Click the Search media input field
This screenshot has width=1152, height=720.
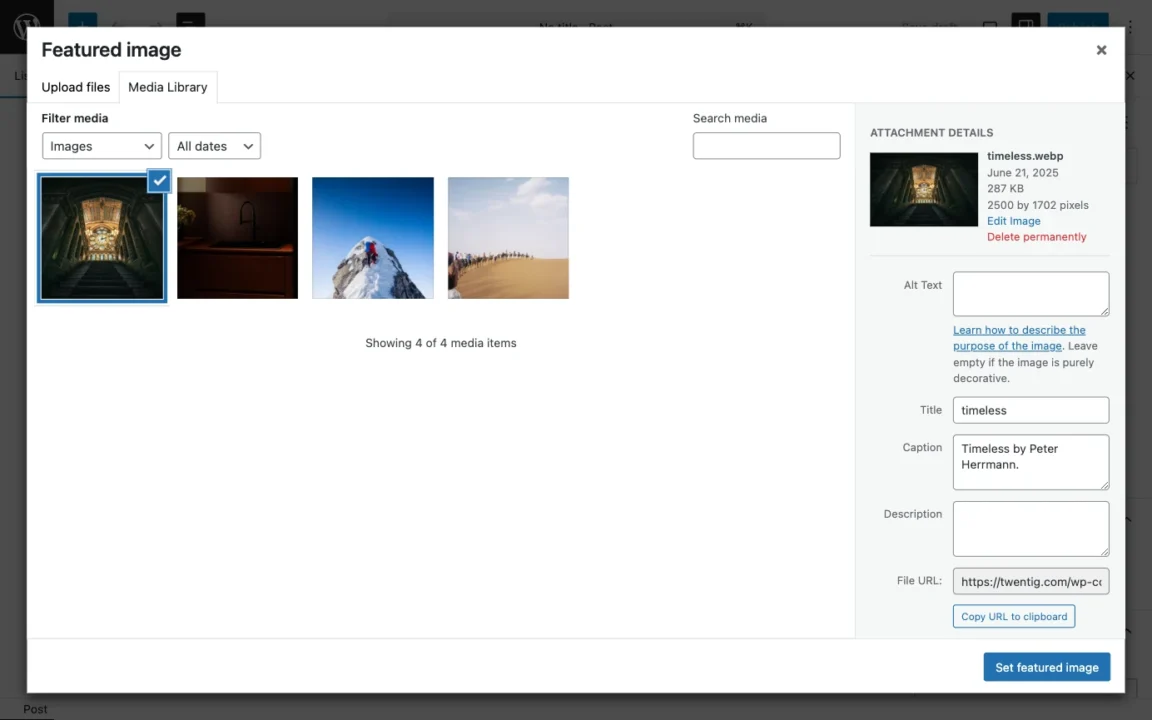pyautogui.click(x=766, y=145)
